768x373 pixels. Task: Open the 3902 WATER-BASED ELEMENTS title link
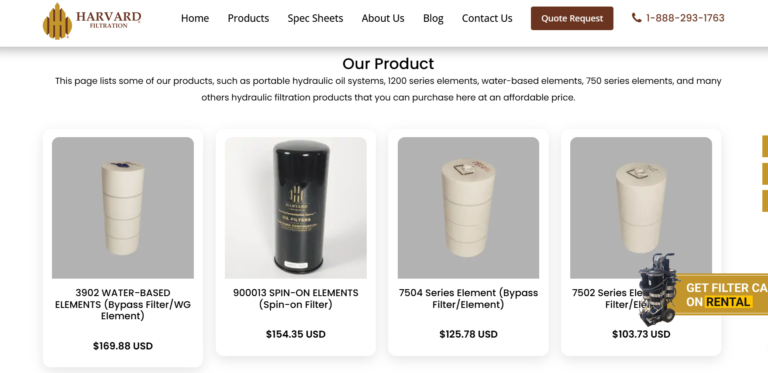pyautogui.click(x=123, y=304)
